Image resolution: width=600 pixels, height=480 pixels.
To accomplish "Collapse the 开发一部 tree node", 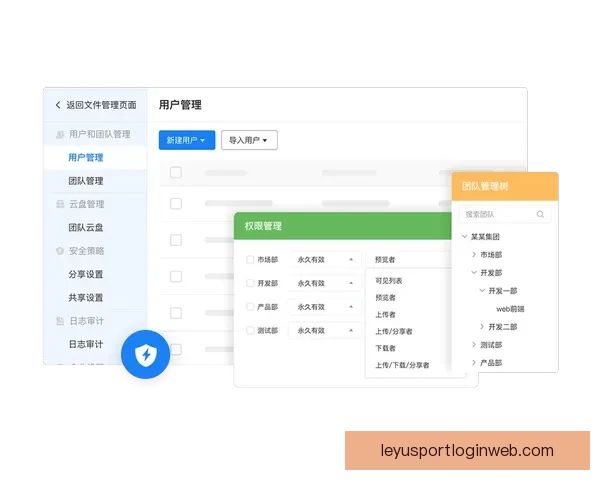I will (x=482, y=291).
